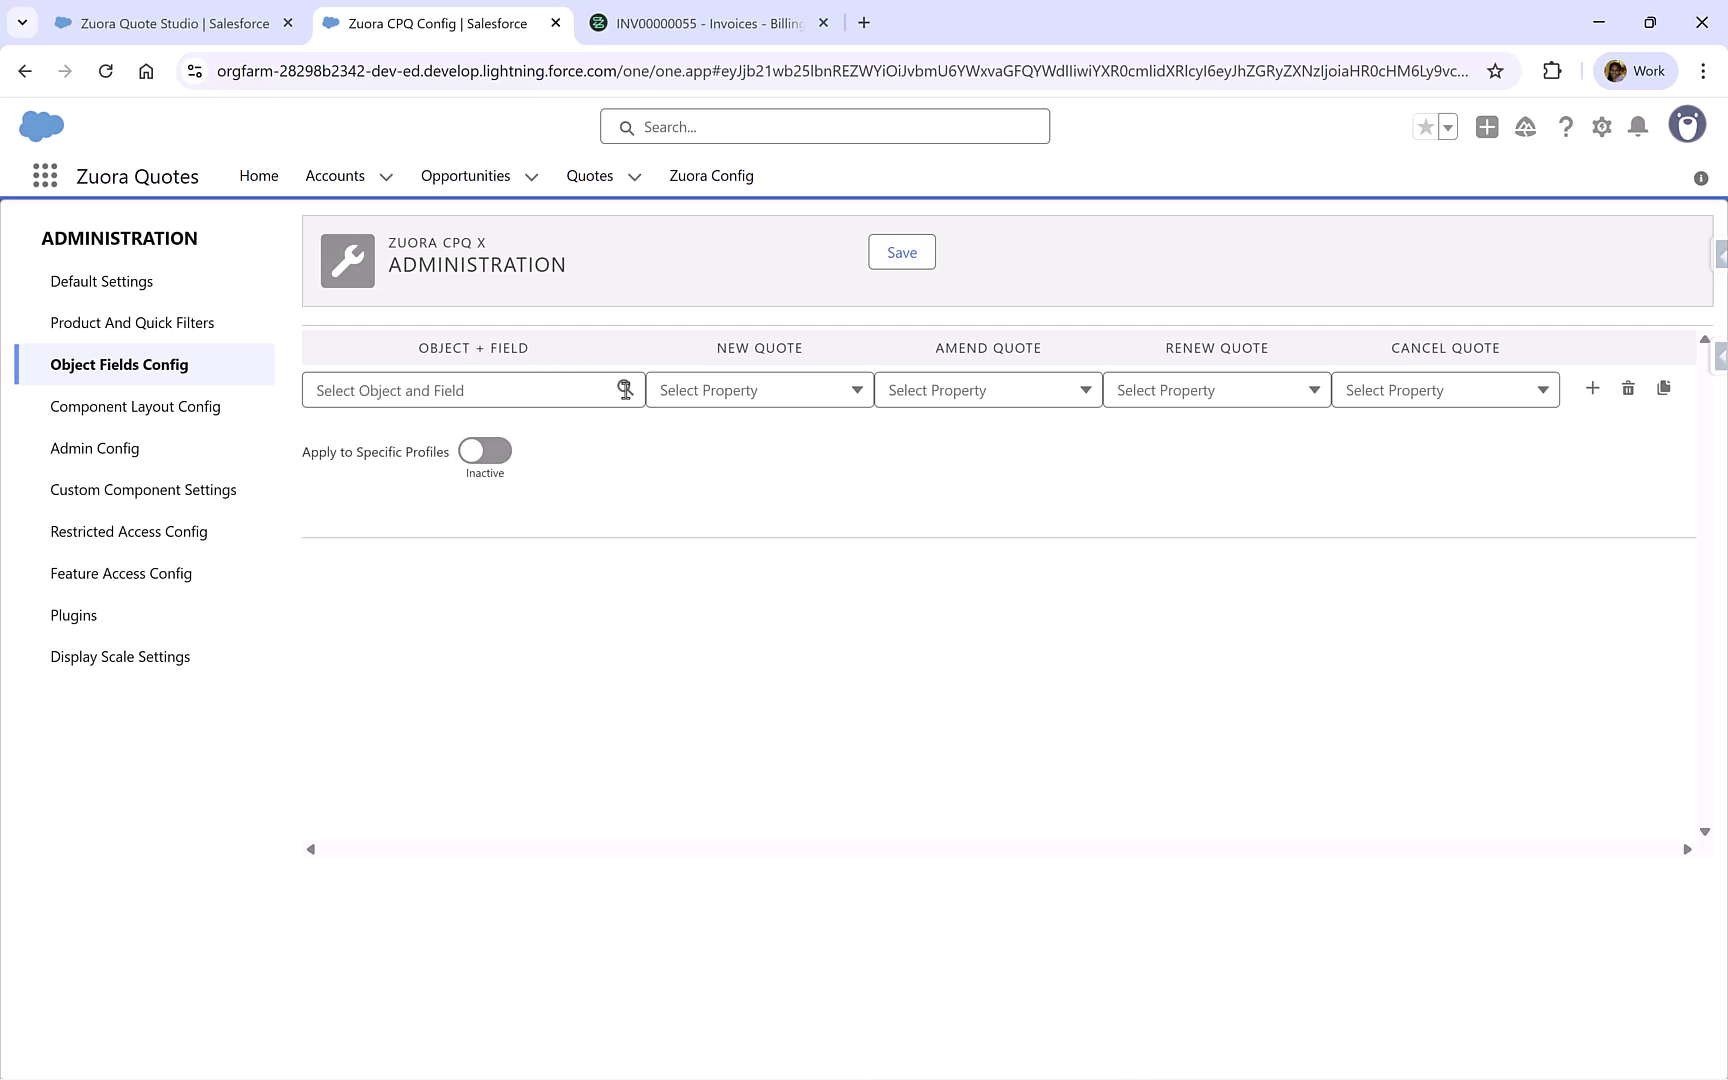Open notifications with the bell icon
This screenshot has height=1080, width=1728.
[x=1638, y=127]
